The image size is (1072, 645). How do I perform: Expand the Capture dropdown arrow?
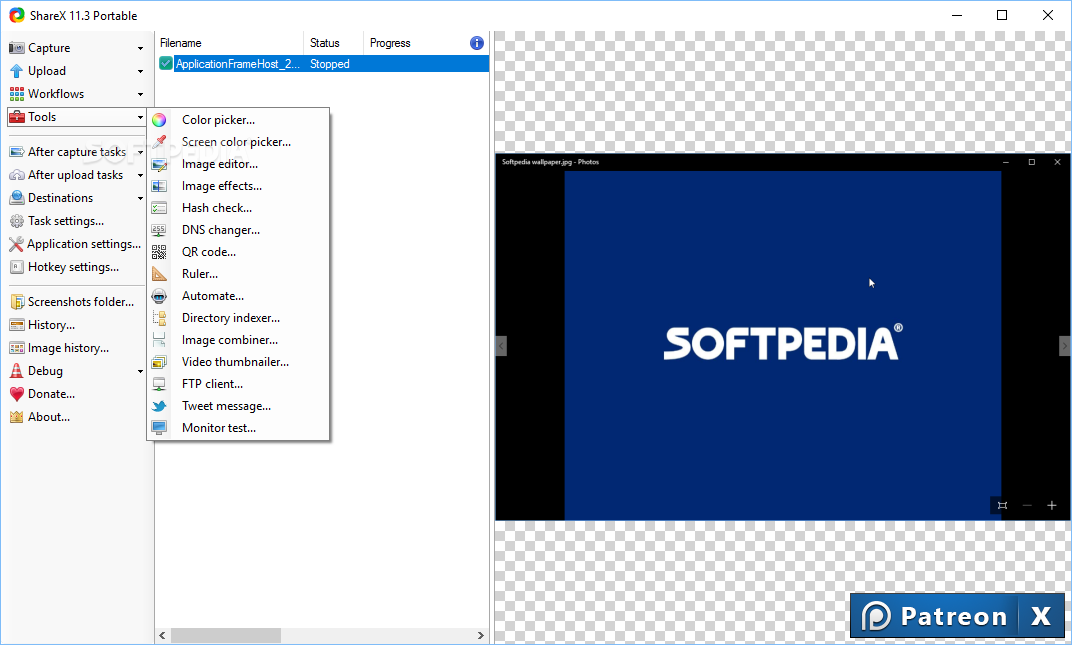tap(140, 49)
